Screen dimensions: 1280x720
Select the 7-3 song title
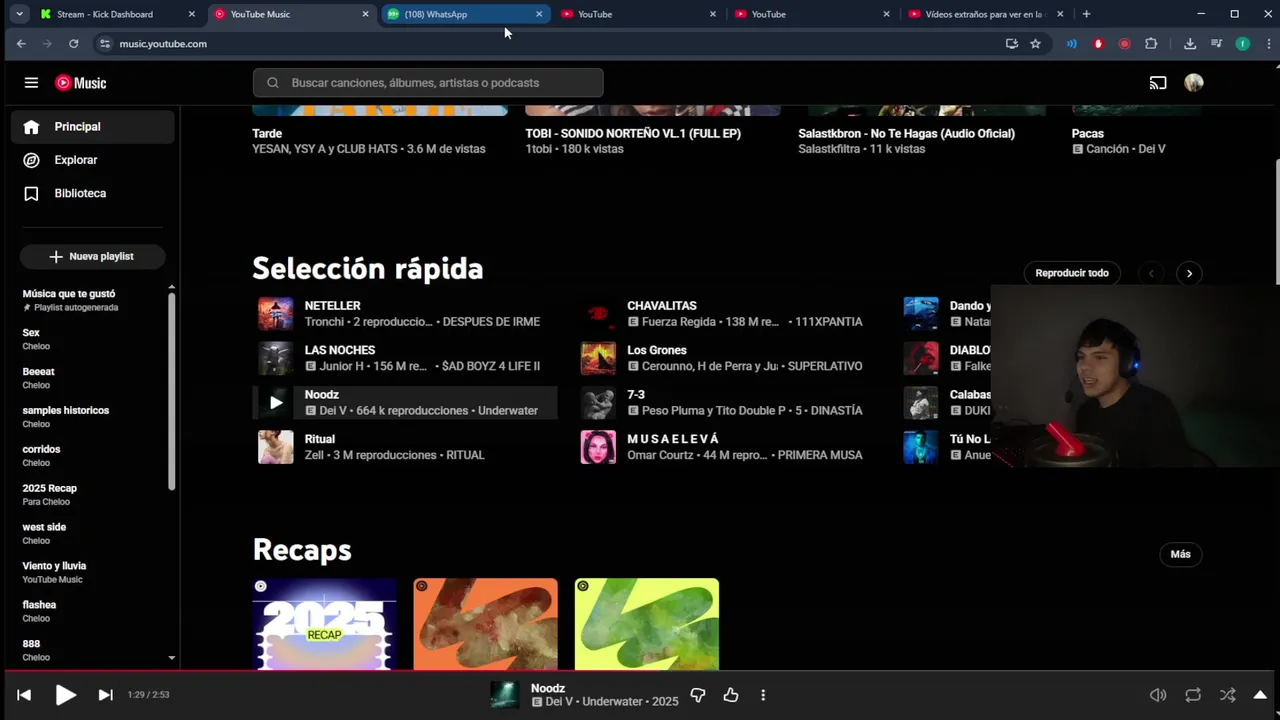(636, 395)
